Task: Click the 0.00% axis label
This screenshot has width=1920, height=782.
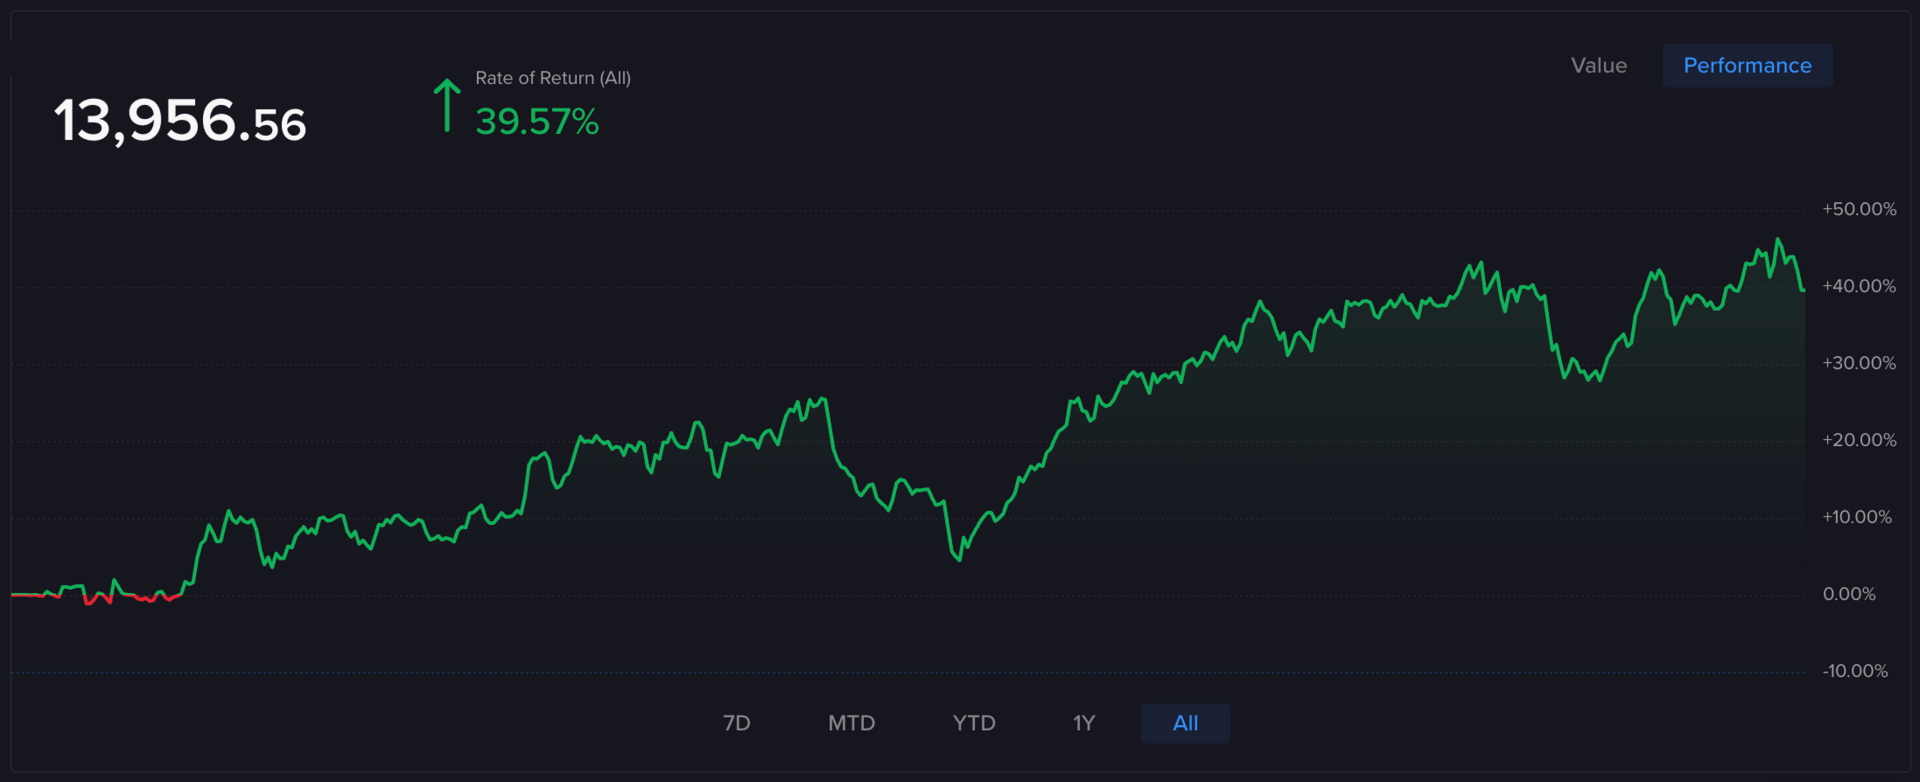Action: click(1849, 594)
